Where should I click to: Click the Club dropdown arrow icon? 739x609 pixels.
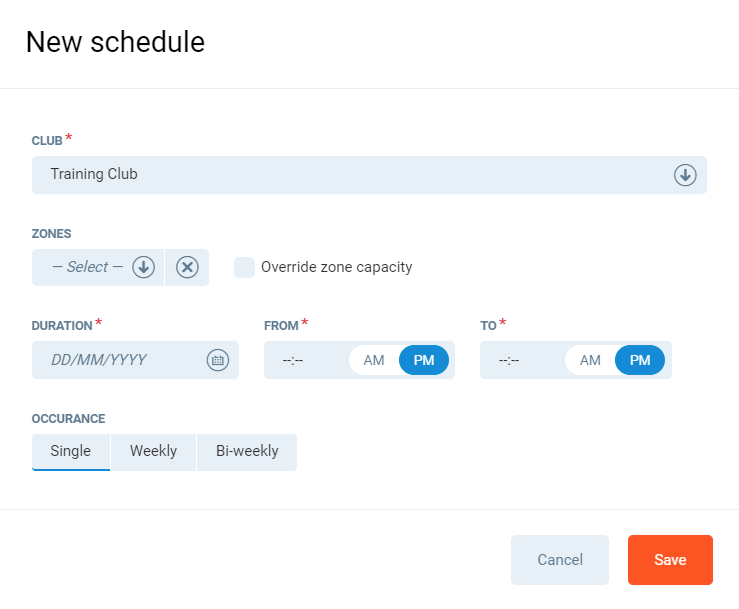(685, 175)
